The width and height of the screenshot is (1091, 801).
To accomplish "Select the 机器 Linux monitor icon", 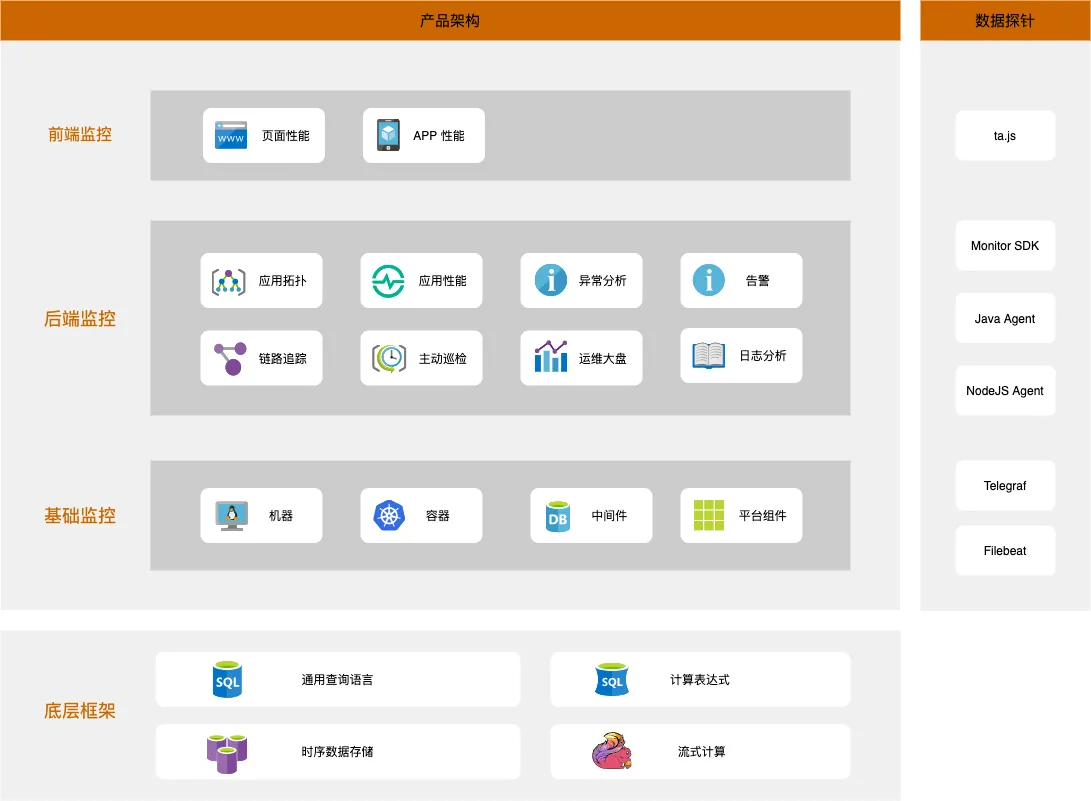I will 231,516.
